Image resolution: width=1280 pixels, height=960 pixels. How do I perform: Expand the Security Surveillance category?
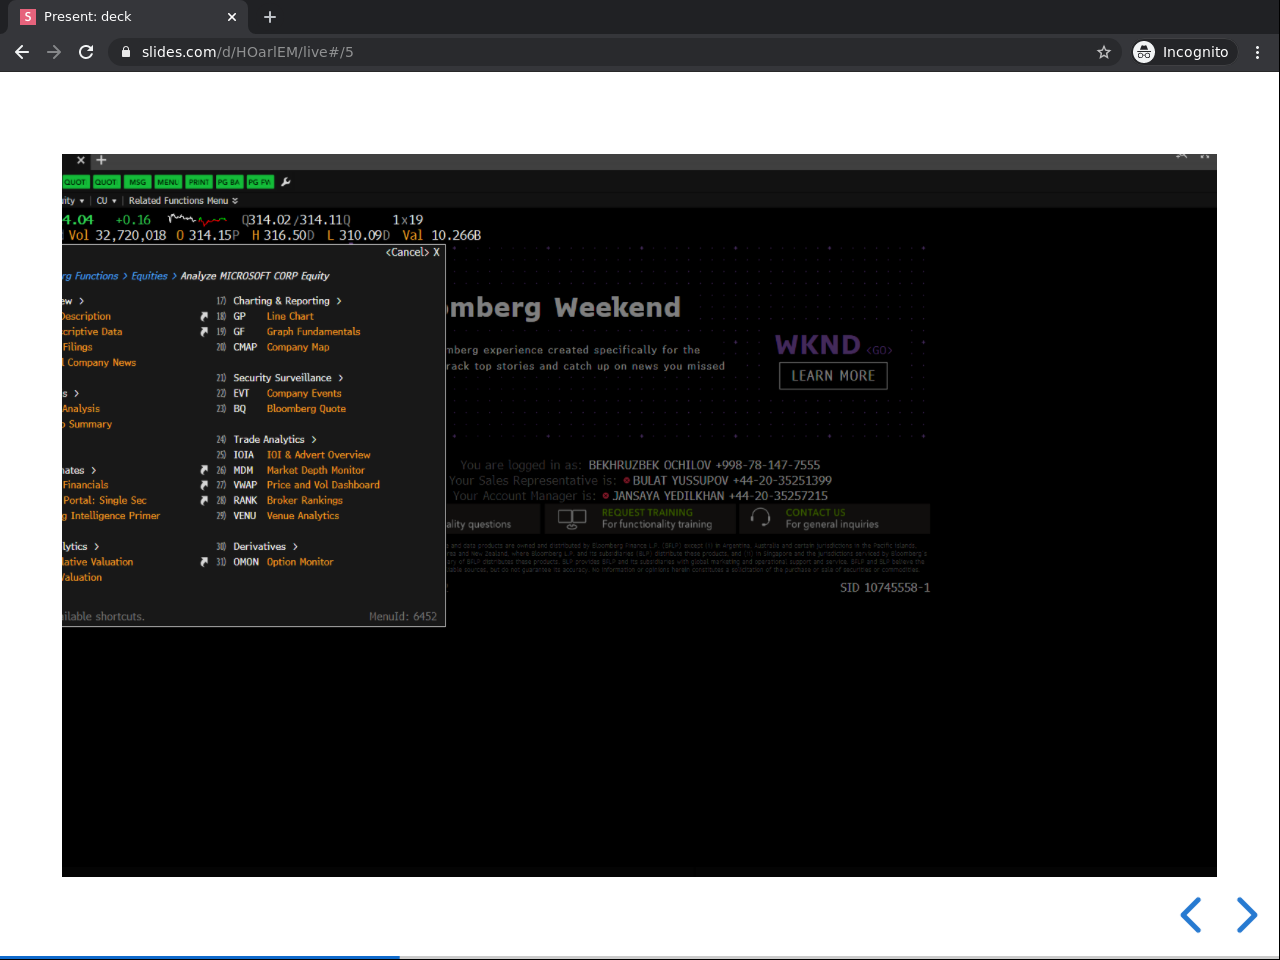pos(341,378)
